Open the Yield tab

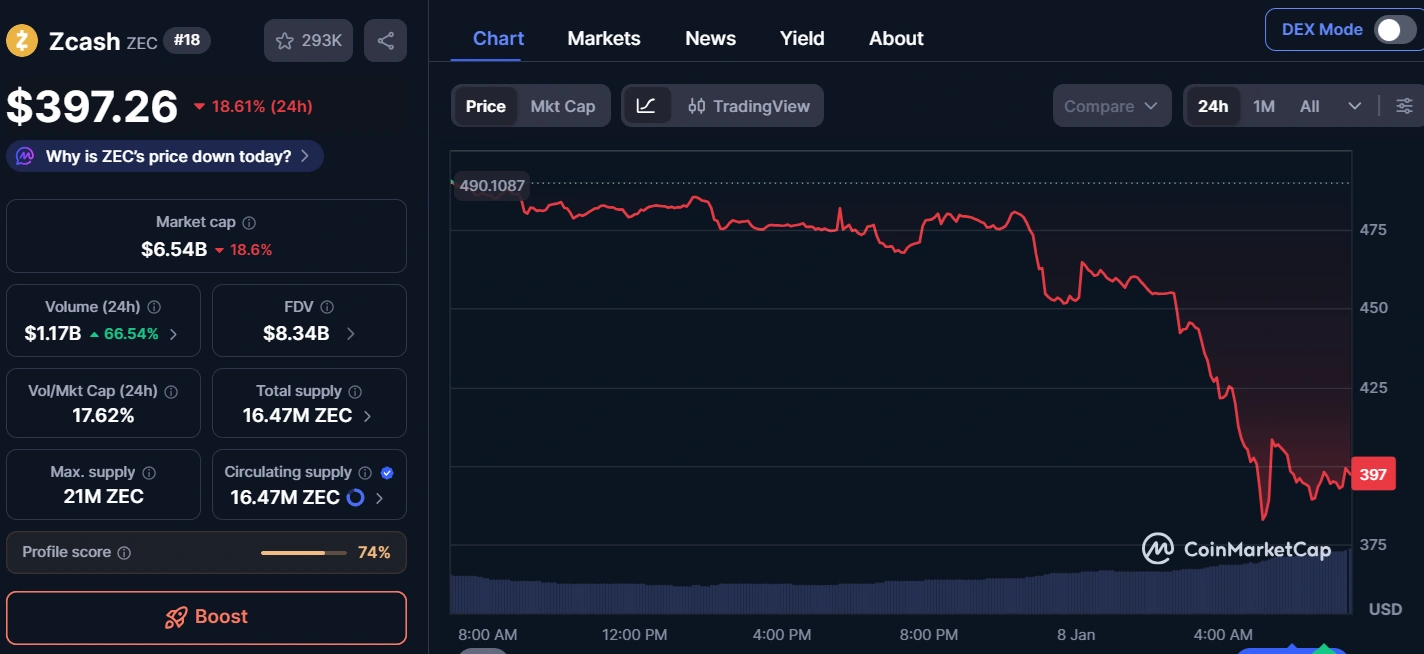point(801,38)
